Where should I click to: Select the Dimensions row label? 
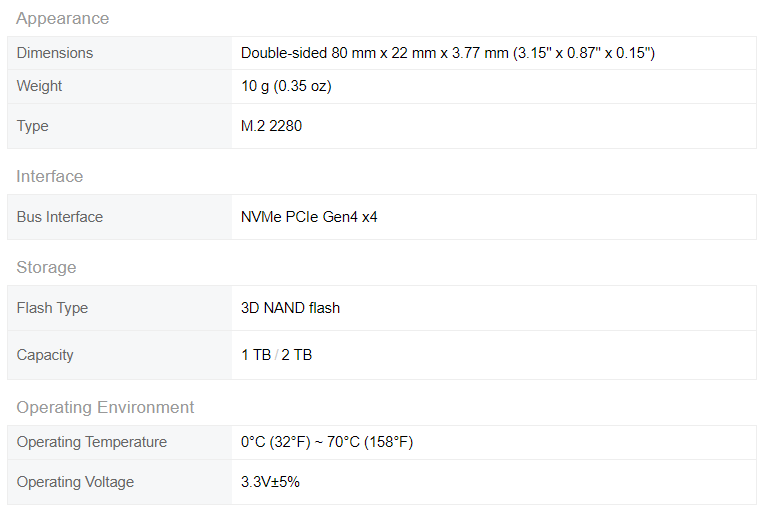tap(55, 53)
